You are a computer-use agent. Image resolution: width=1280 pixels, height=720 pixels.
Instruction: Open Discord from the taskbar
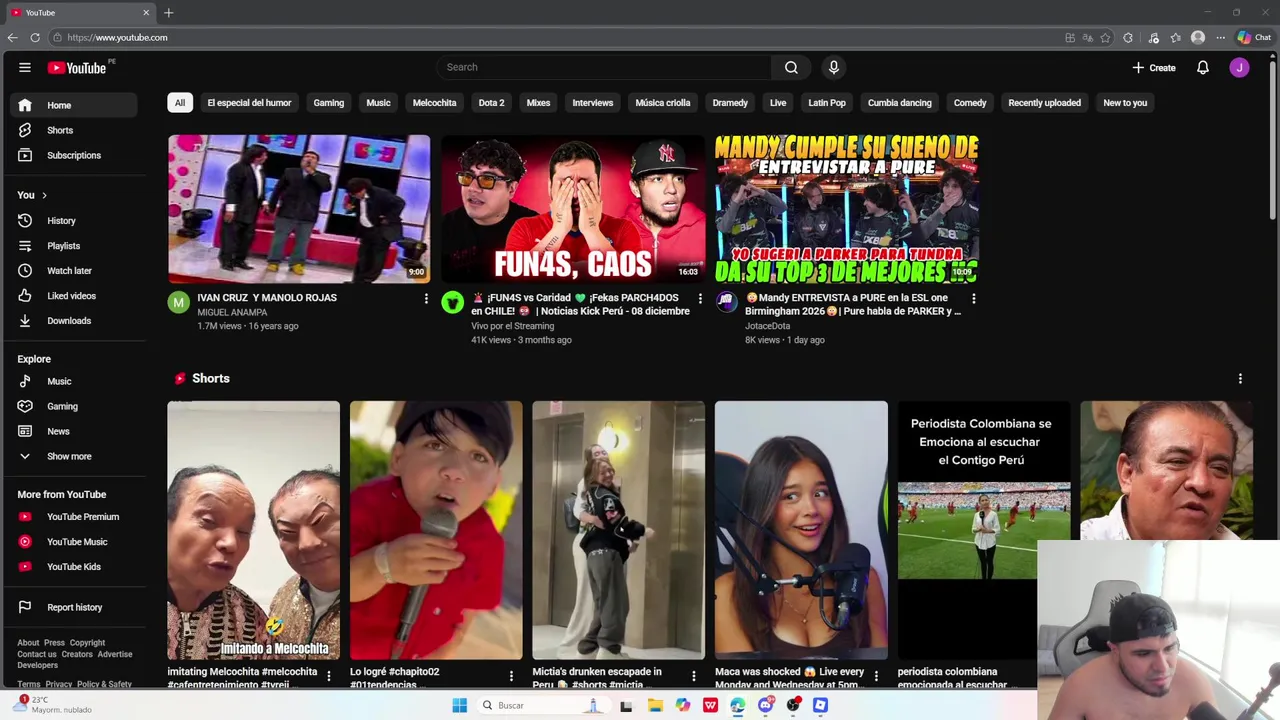[x=765, y=705]
